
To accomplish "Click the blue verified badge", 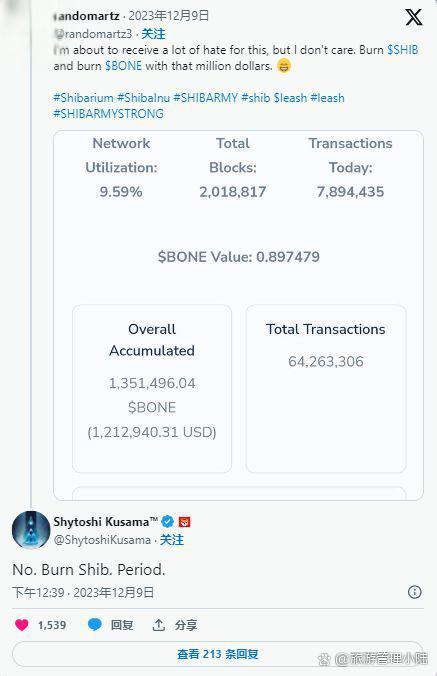I will [x=167, y=522].
